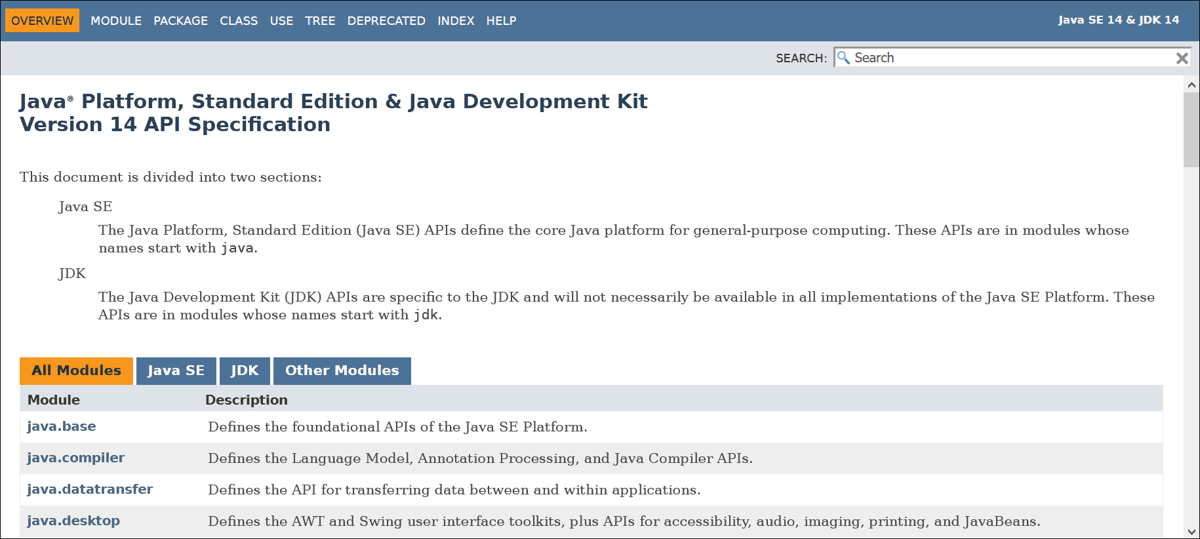Select CLASS in the top navigation bar
Viewport: 1200px width, 539px height.
click(239, 20)
